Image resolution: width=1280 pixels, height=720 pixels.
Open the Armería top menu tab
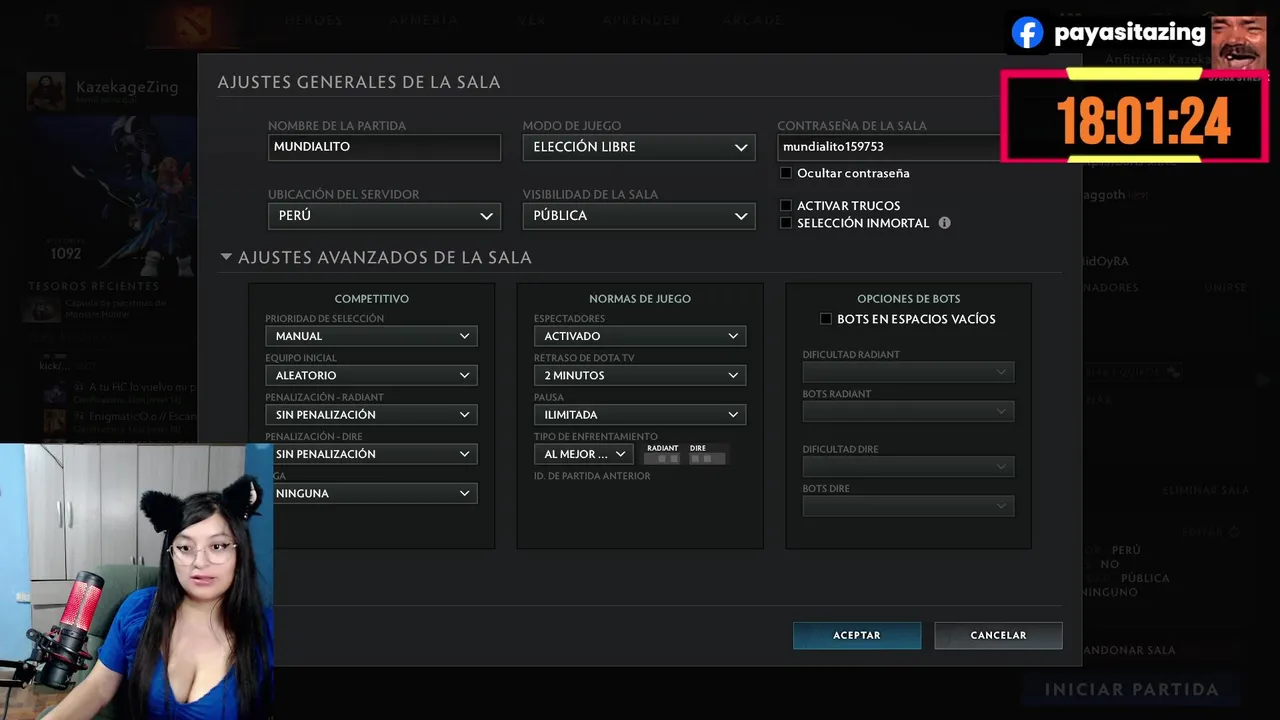424,20
